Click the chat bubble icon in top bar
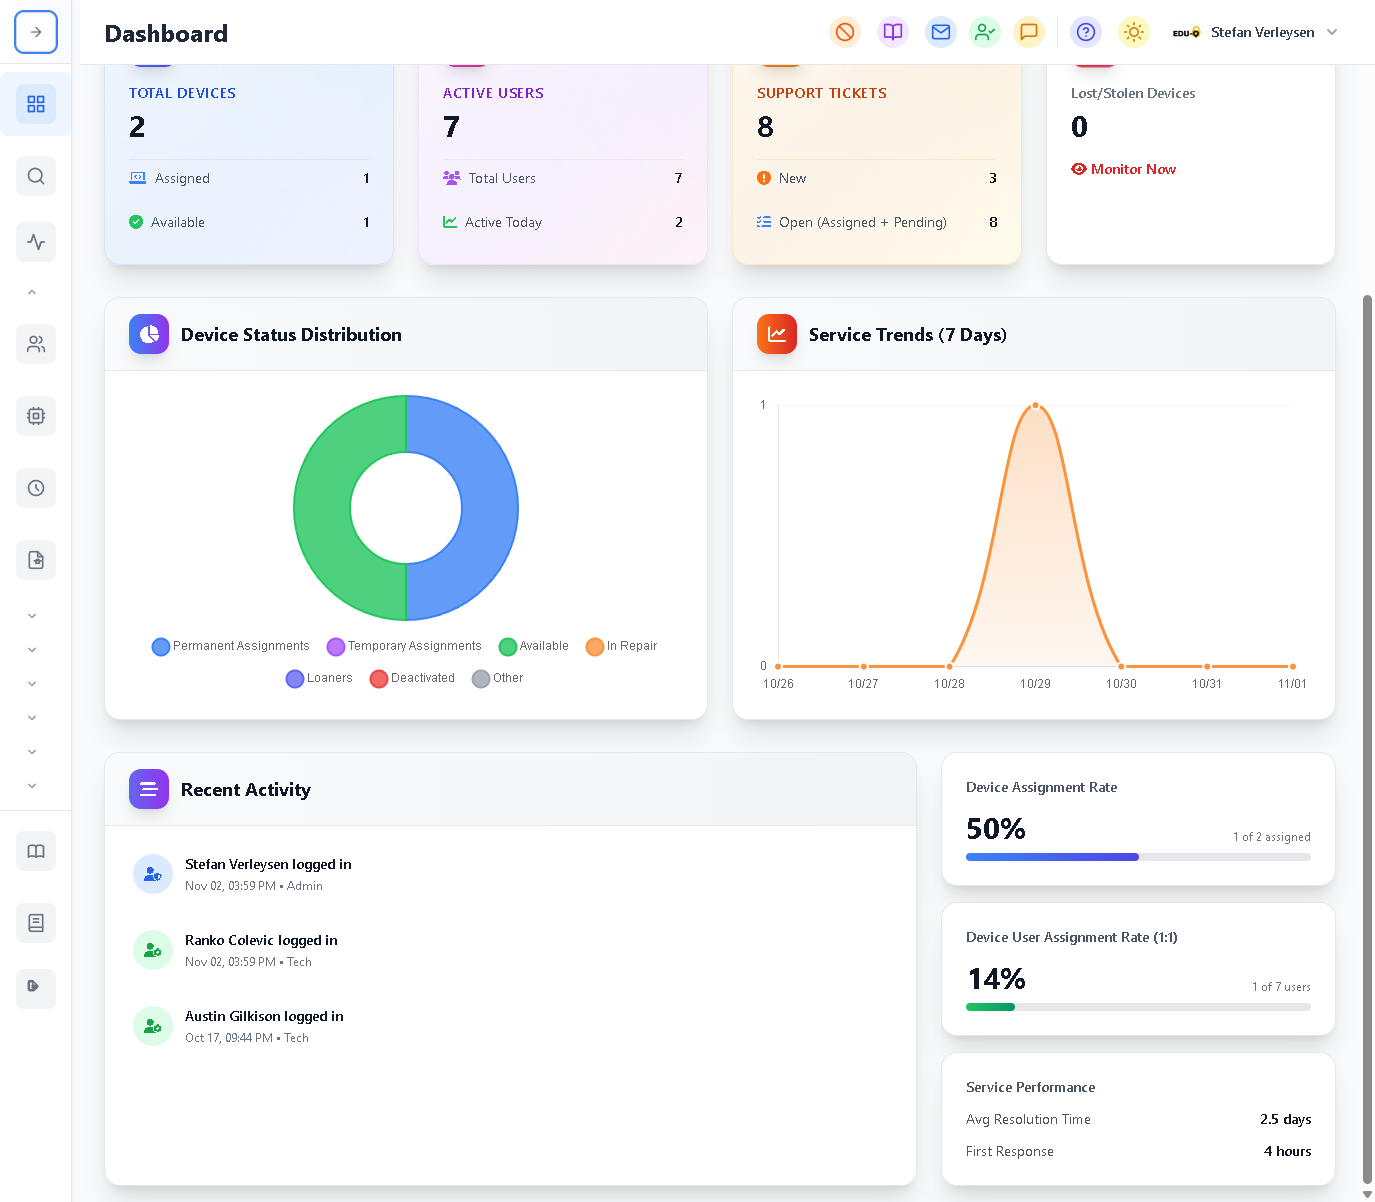 tap(1029, 32)
